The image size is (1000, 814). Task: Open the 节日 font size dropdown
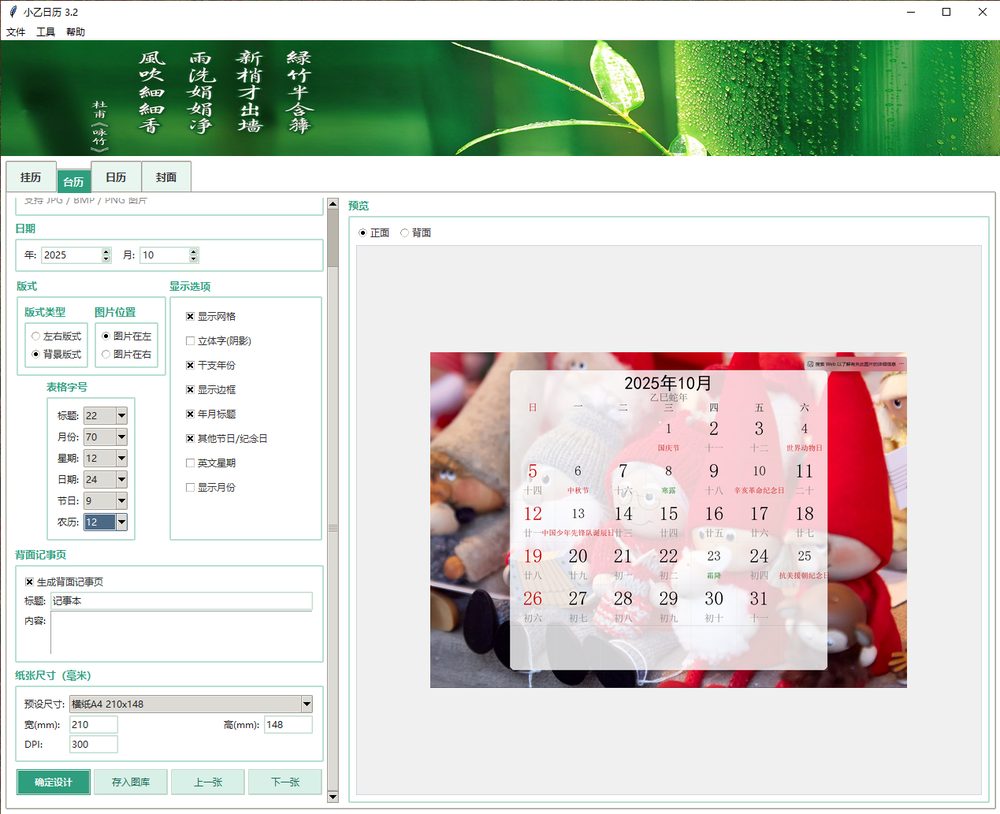click(x=121, y=501)
